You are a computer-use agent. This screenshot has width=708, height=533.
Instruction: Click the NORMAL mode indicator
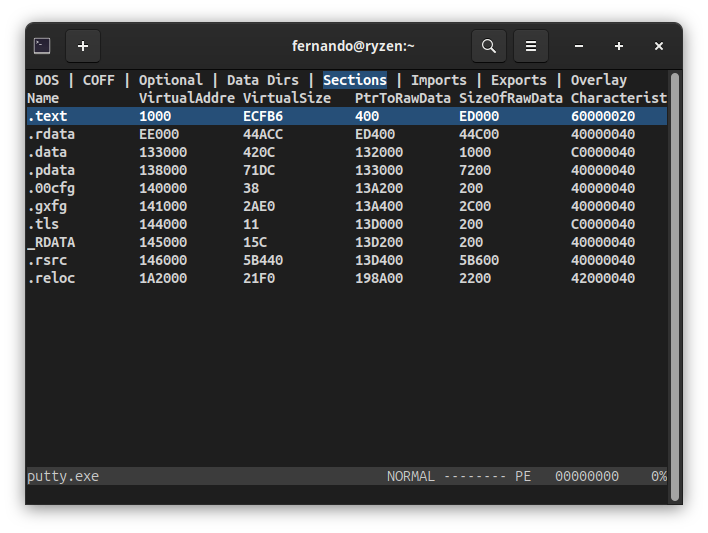410,476
